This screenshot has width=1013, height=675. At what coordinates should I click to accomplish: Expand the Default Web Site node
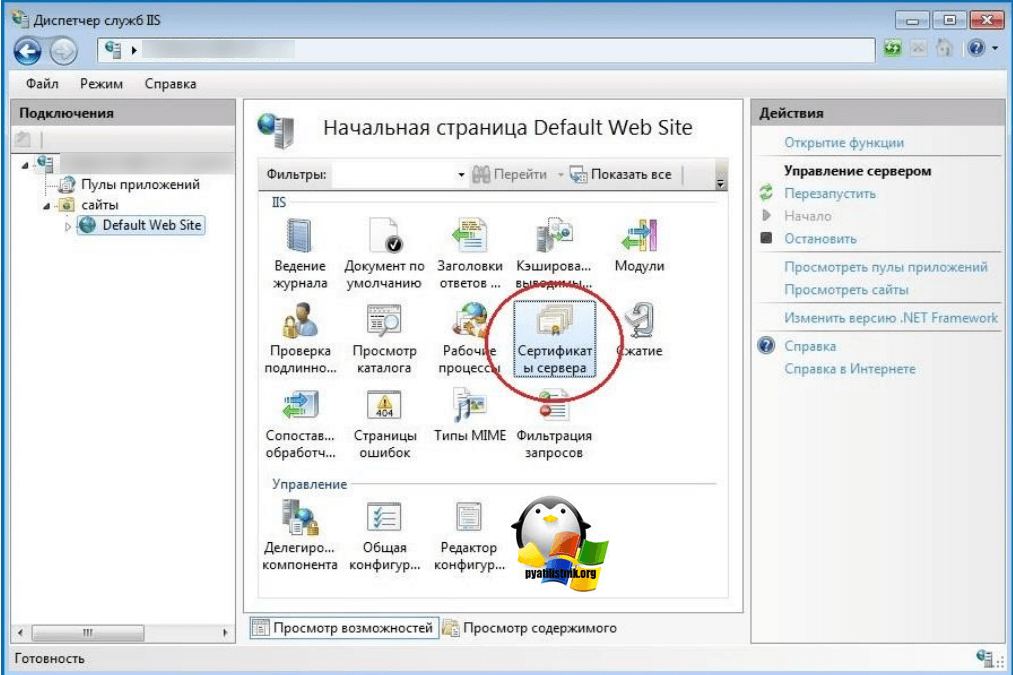click(x=68, y=226)
